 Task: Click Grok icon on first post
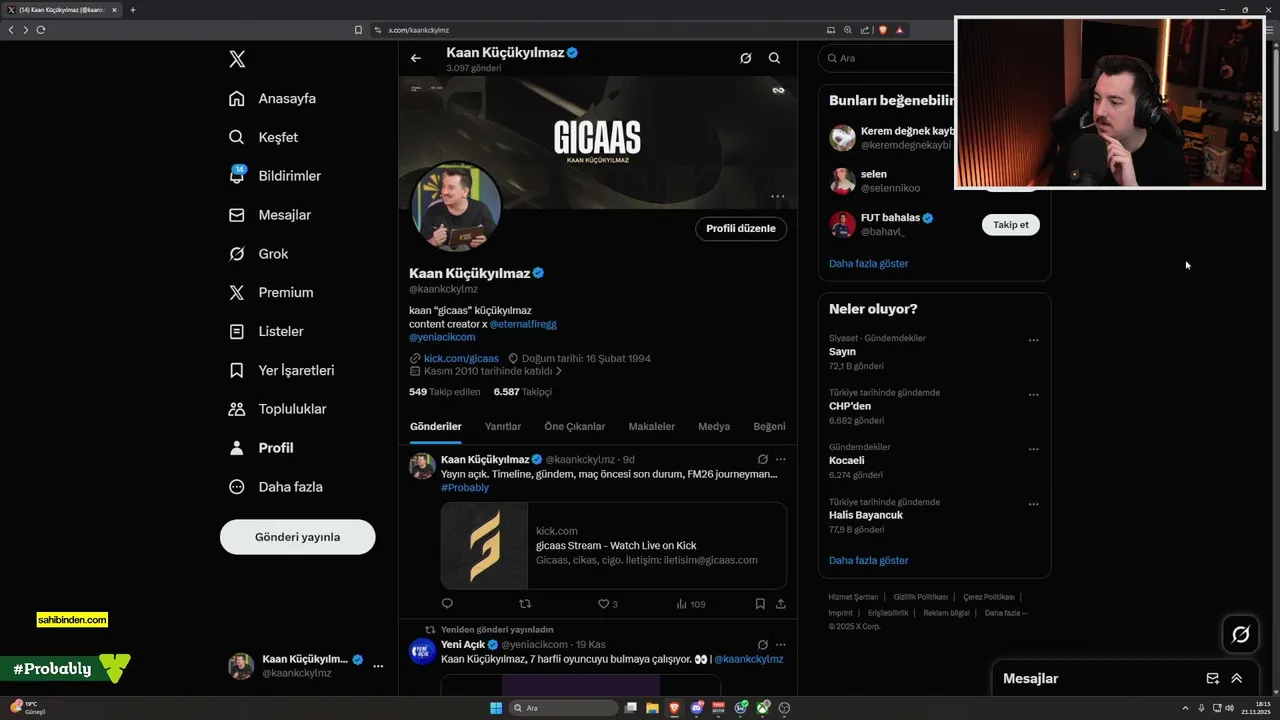[763, 460]
